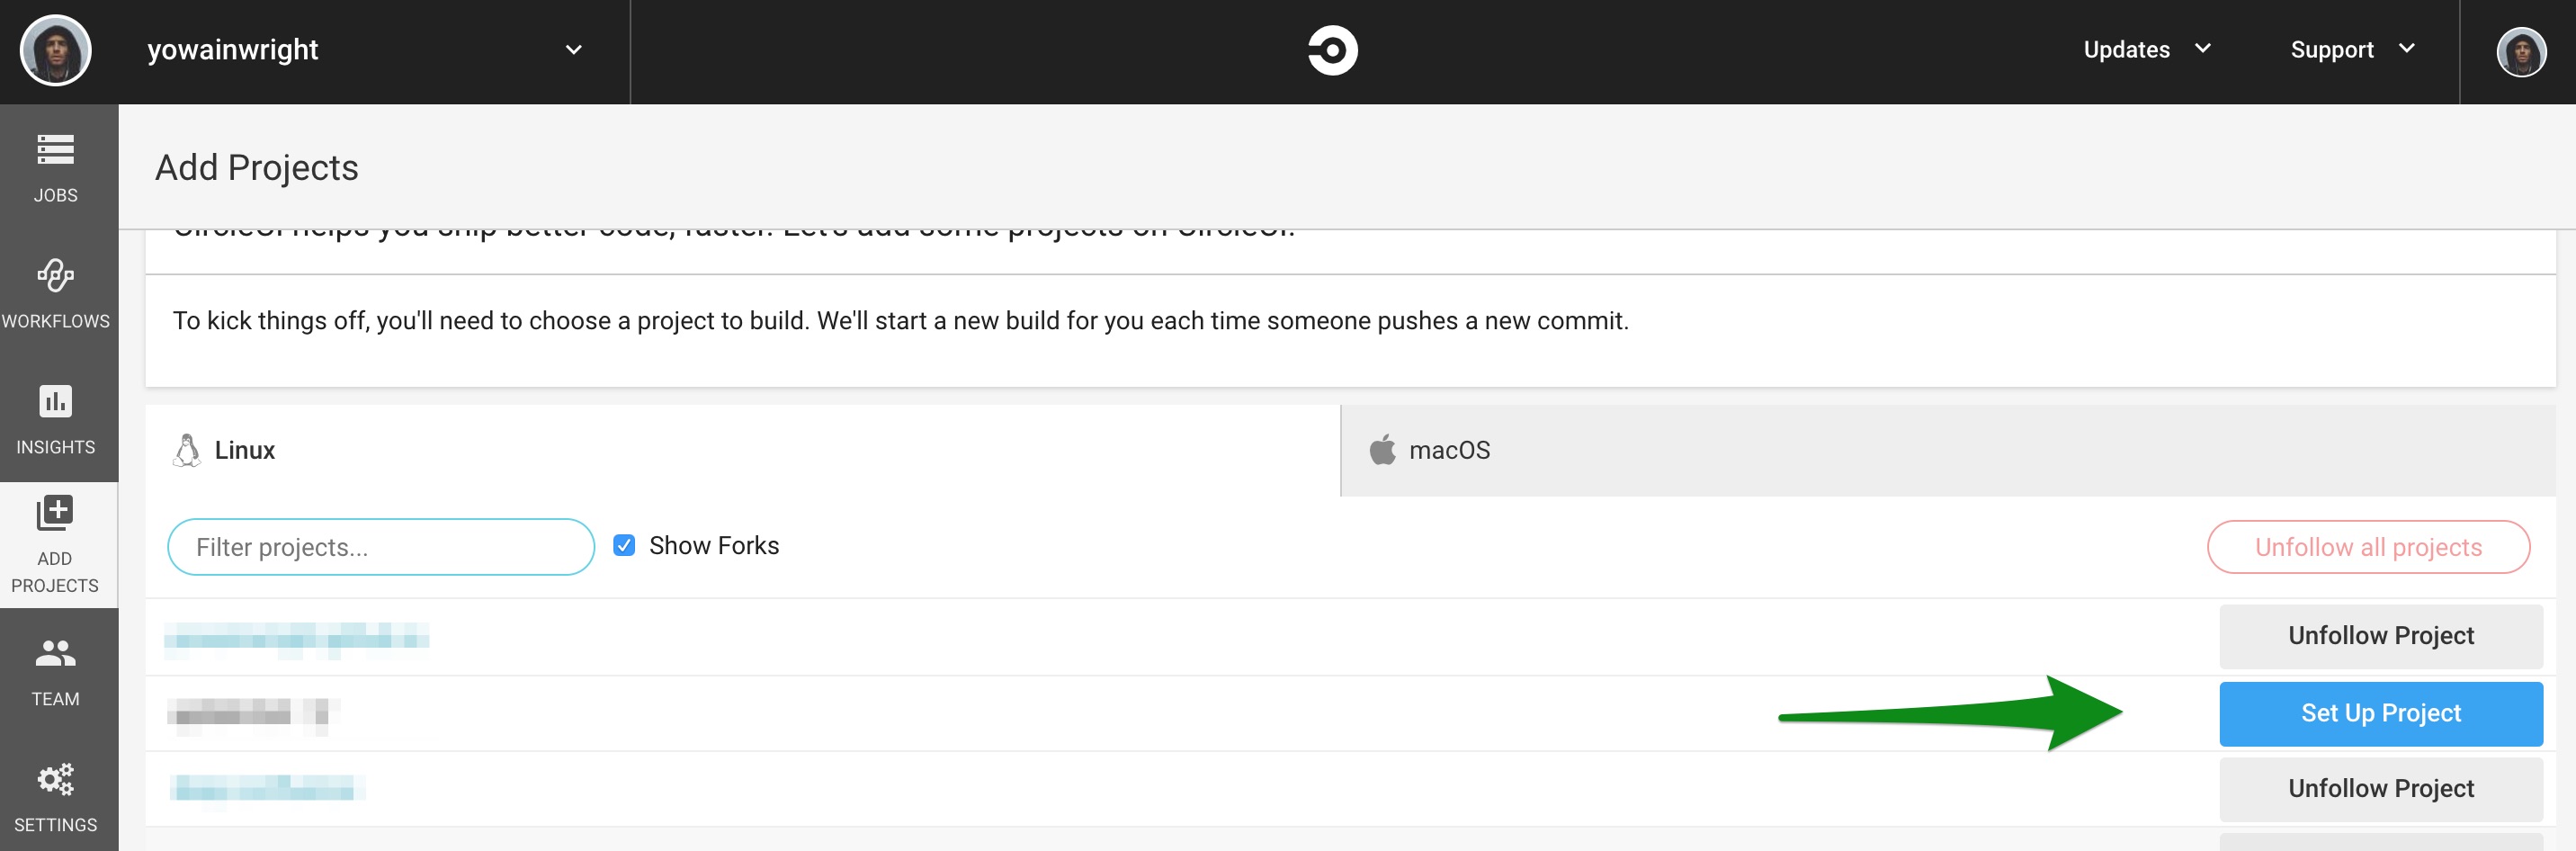The width and height of the screenshot is (2576, 851).
Task: Open the Team people icon
Action: click(x=56, y=653)
